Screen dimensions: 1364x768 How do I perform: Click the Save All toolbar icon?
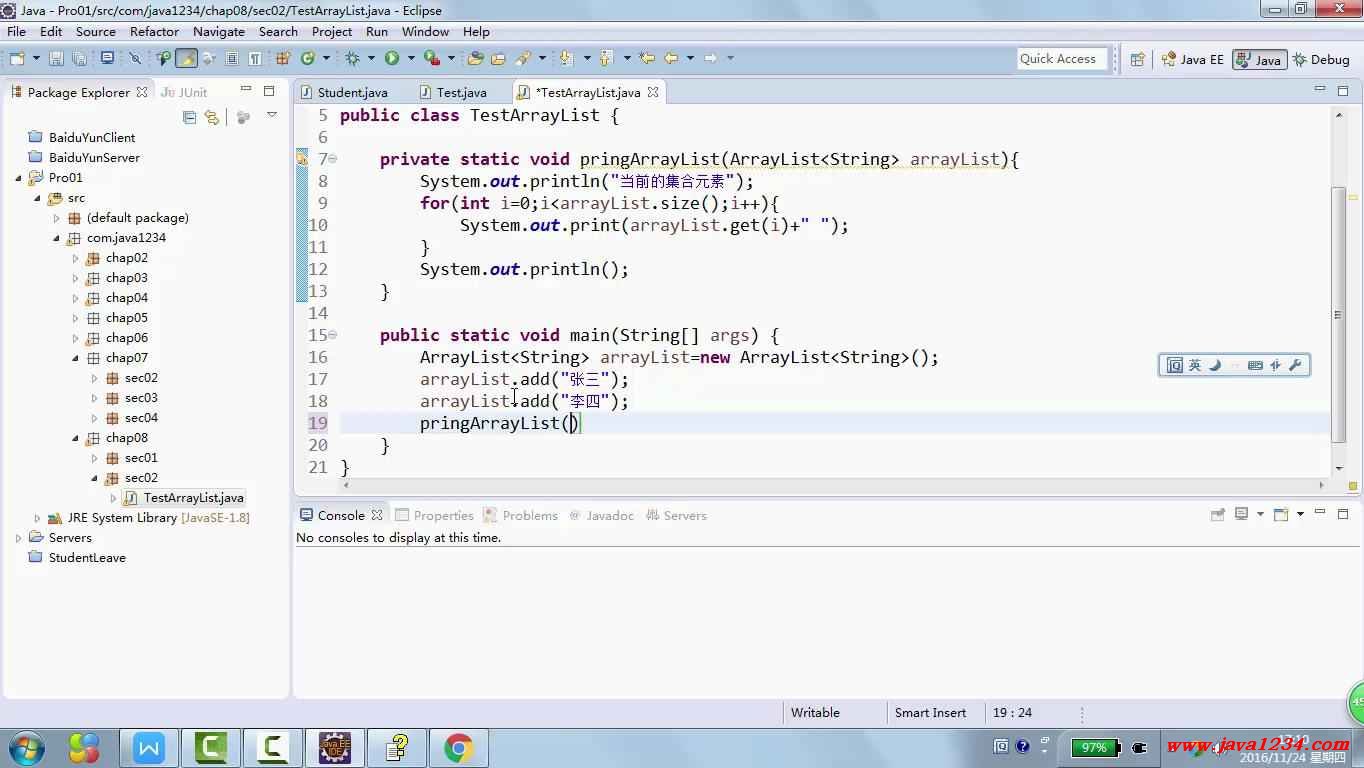[x=79, y=58]
